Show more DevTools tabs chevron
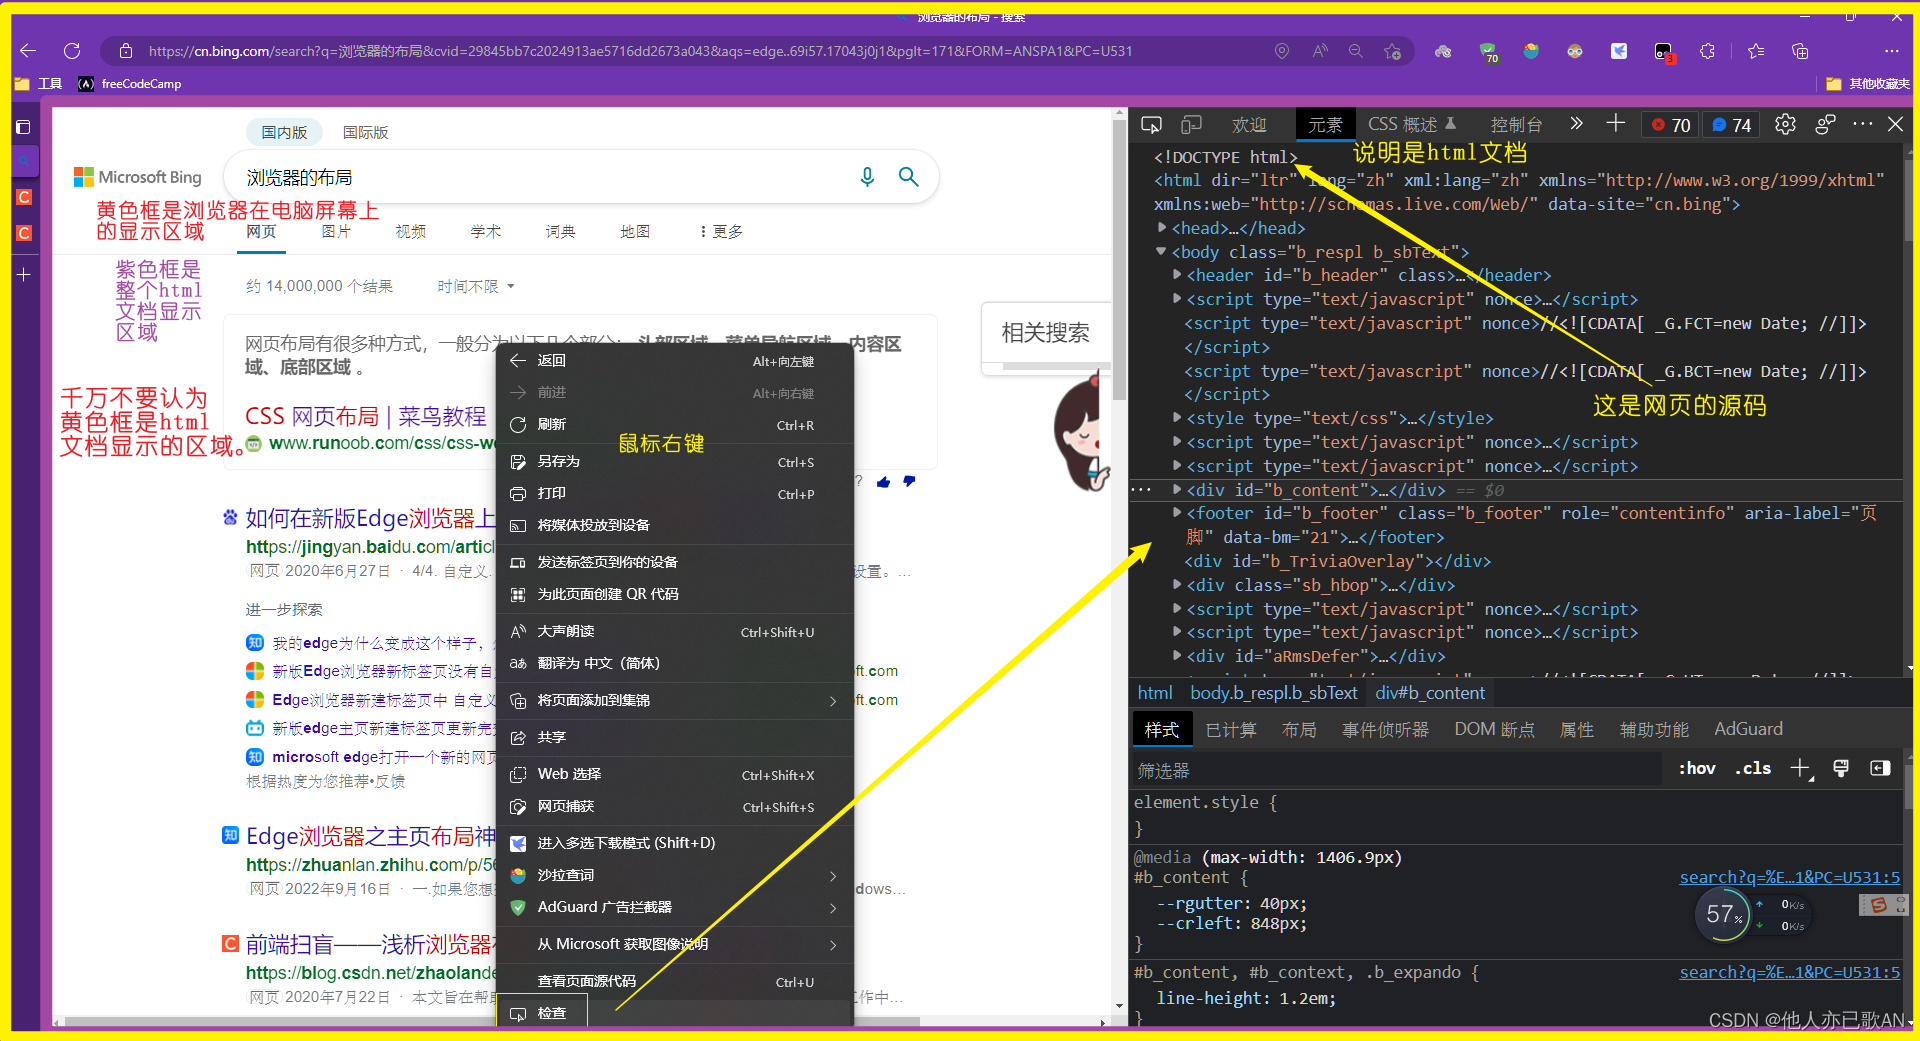1920x1041 pixels. click(1577, 124)
